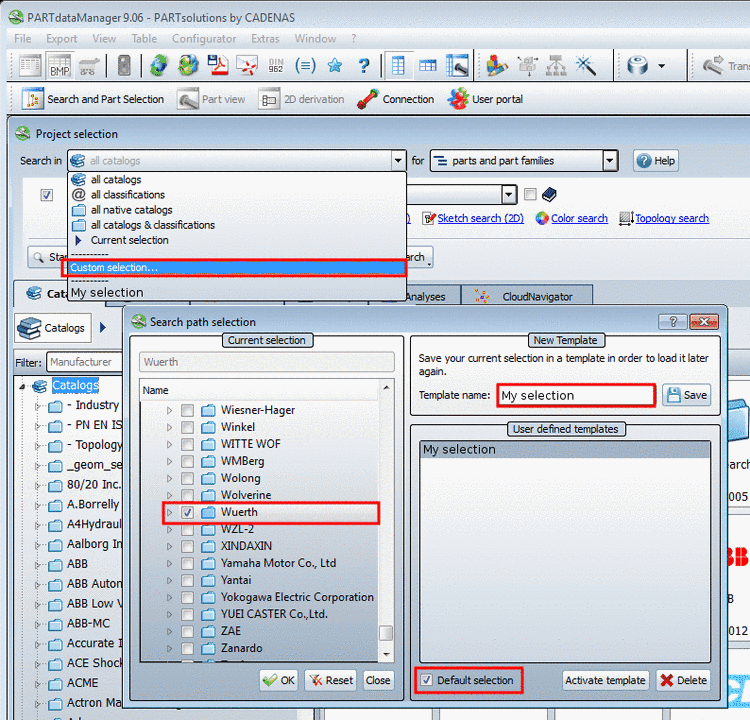750x720 pixels.
Task: Open the Topology search link
Action: (672, 219)
